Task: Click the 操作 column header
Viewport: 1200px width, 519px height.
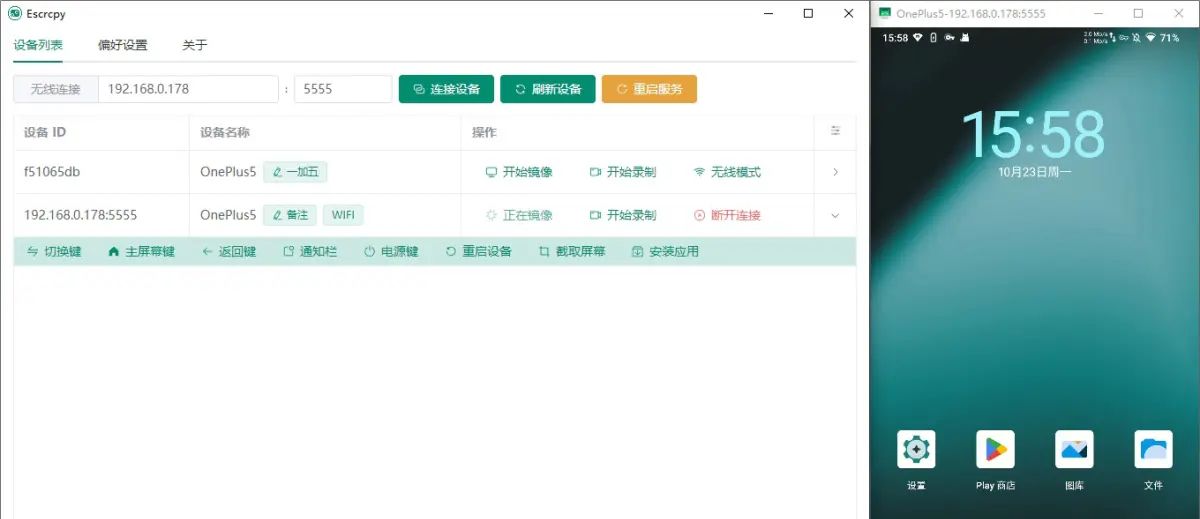Action: point(484,132)
